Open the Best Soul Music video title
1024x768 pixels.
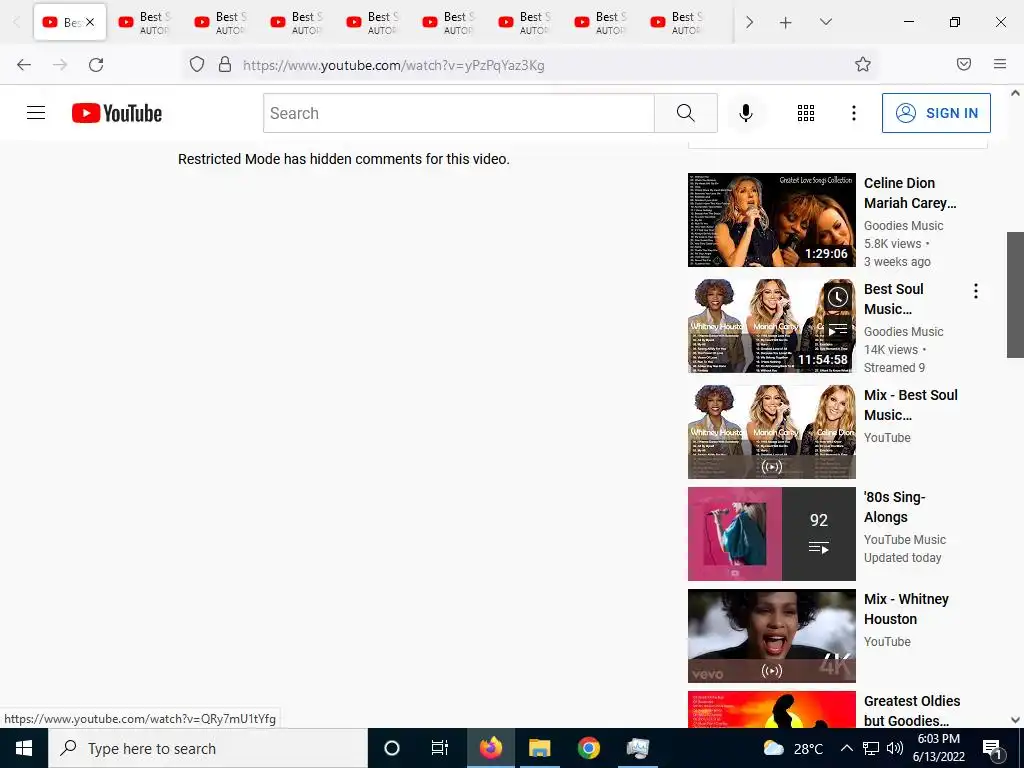pos(894,298)
